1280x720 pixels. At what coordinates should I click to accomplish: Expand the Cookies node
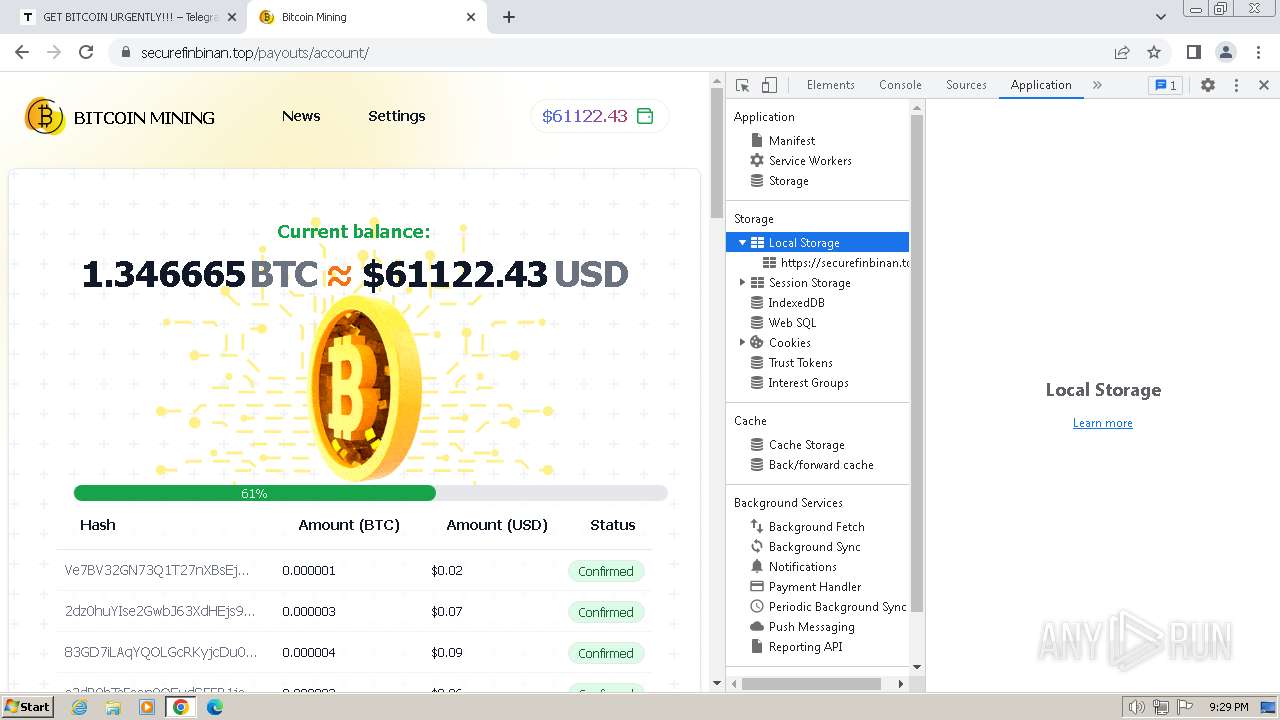pyautogui.click(x=742, y=343)
